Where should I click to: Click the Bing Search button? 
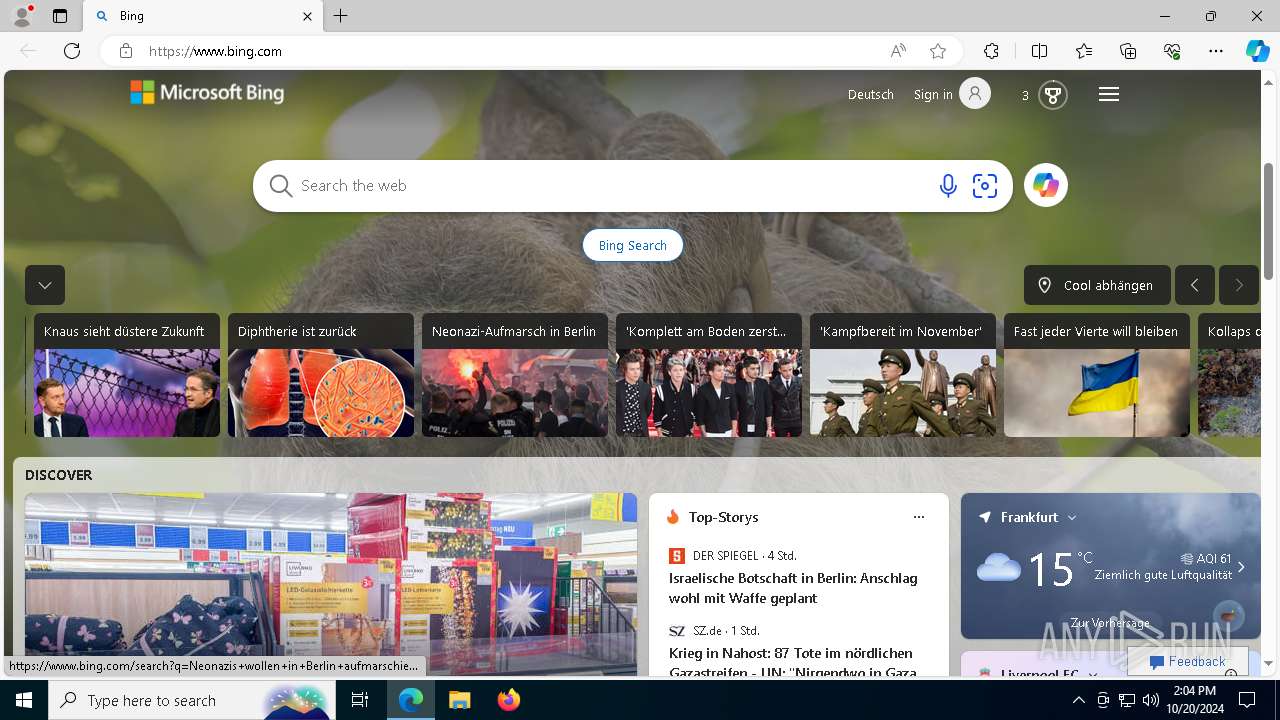(633, 245)
